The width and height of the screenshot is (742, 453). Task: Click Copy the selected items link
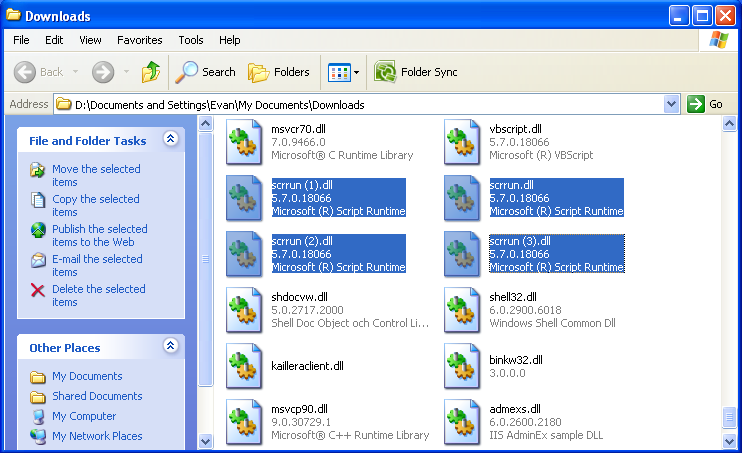[x=96, y=205]
